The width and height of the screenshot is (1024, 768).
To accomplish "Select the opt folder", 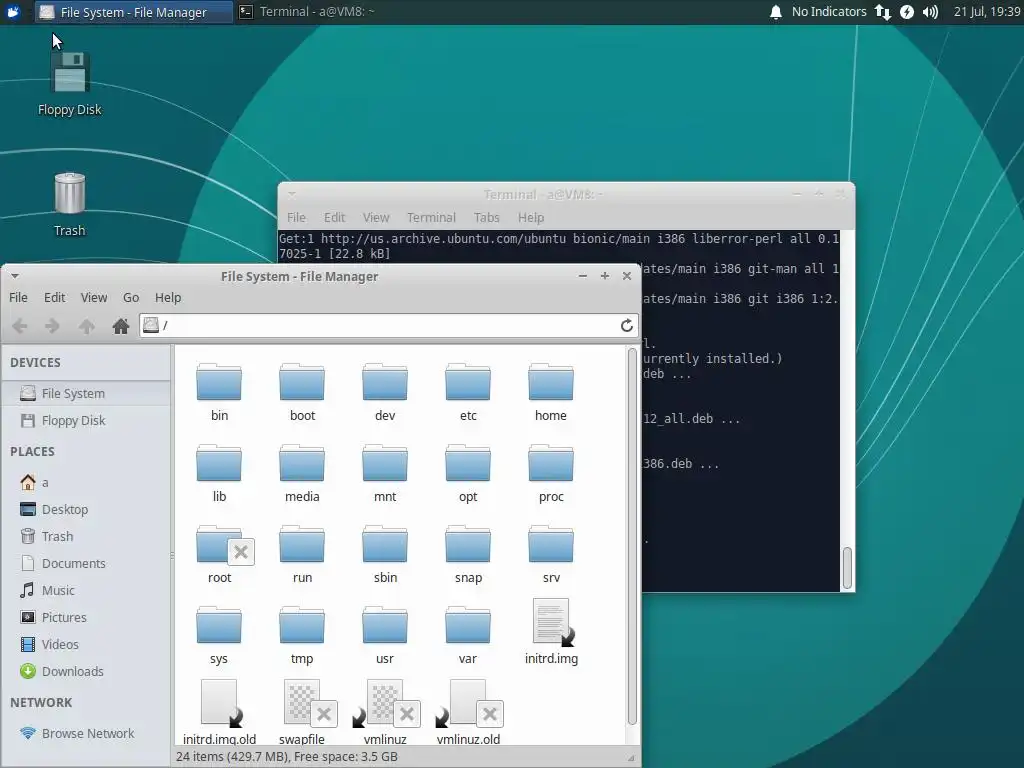I will click(468, 473).
